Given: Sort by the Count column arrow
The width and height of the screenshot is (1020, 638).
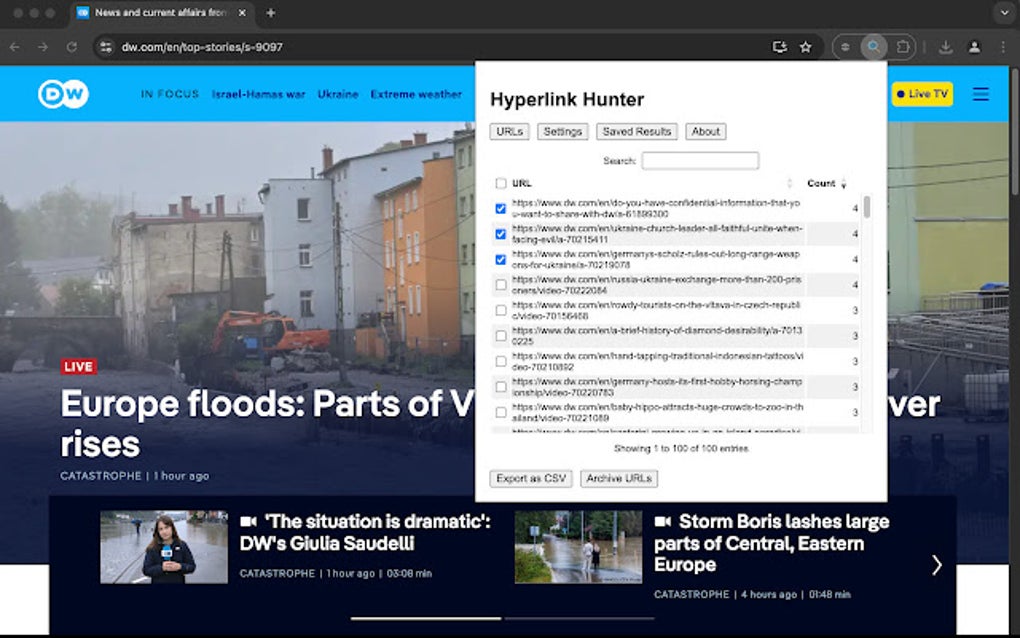Looking at the screenshot, I should click(845, 184).
